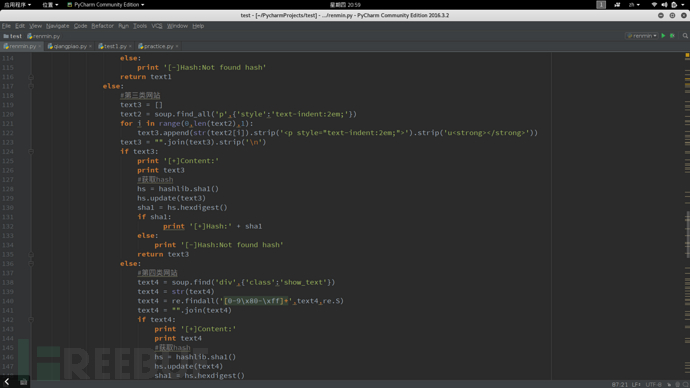The height and width of the screenshot is (388, 690).
Task: Click the test project breadcrumb
Action: (13, 36)
